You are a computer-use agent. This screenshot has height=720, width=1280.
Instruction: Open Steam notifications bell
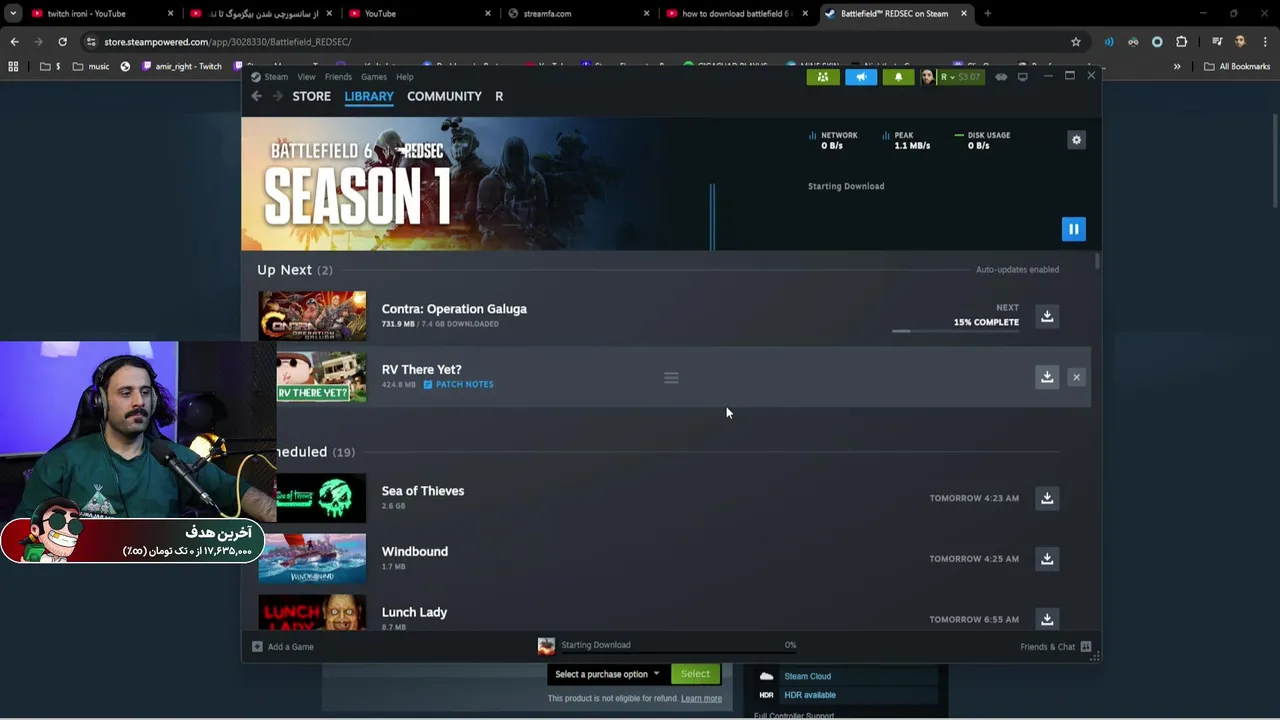pos(898,77)
